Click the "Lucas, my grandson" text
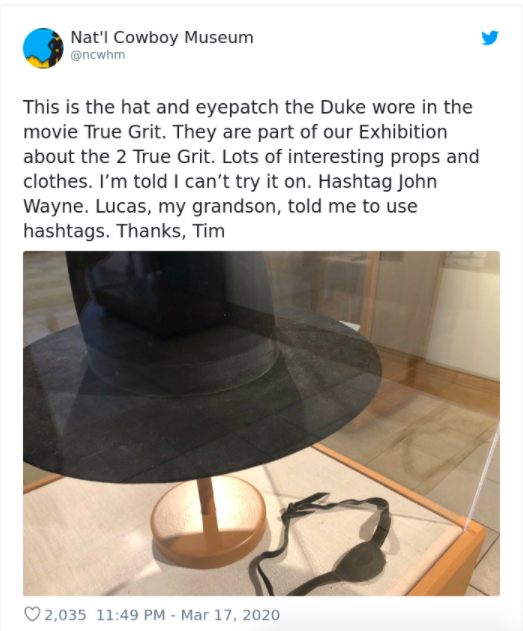 tap(189, 206)
